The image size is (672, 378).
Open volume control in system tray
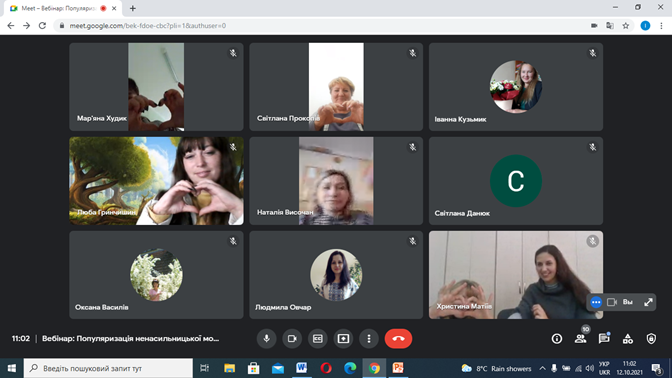pyautogui.click(x=590, y=368)
